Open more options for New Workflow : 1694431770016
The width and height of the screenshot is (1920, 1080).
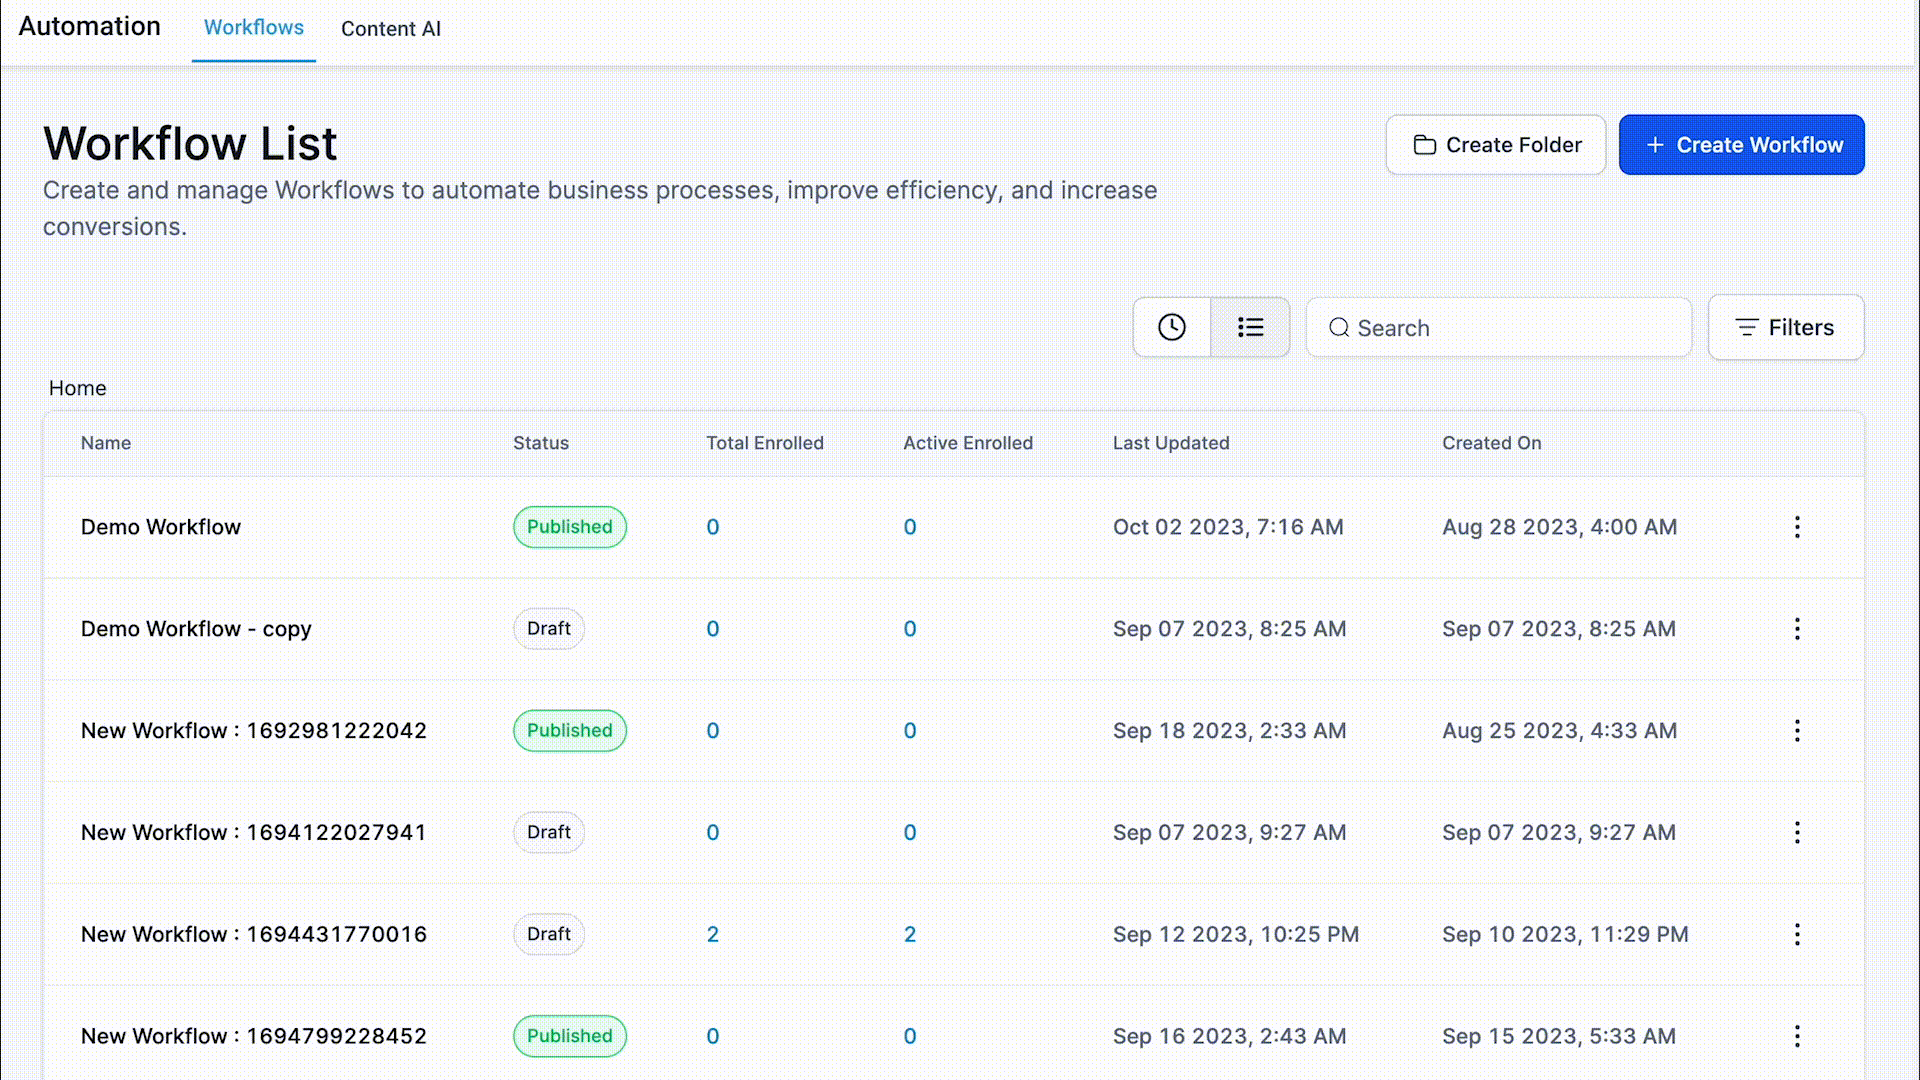click(x=1797, y=934)
